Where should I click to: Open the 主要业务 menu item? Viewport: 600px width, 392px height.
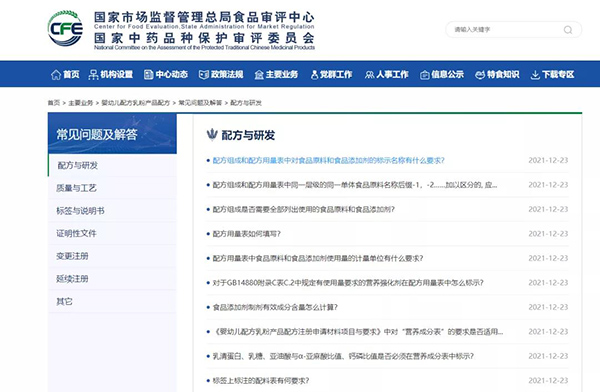click(x=282, y=74)
